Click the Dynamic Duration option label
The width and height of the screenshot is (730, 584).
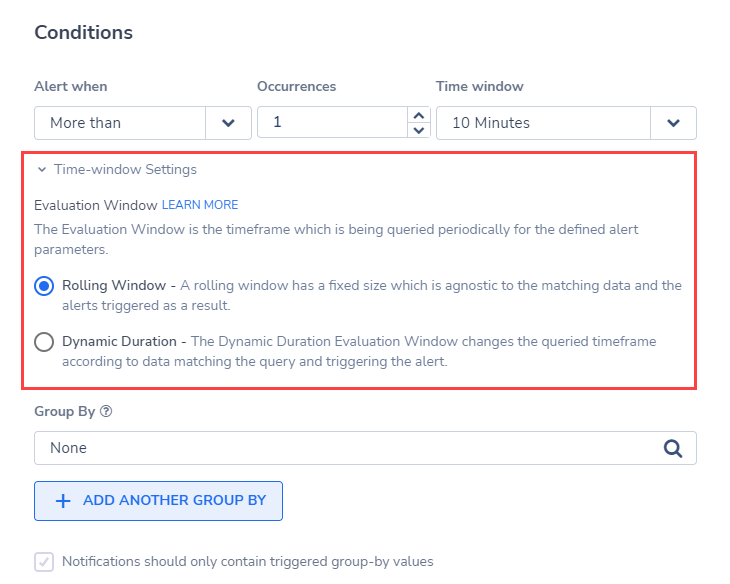120,341
